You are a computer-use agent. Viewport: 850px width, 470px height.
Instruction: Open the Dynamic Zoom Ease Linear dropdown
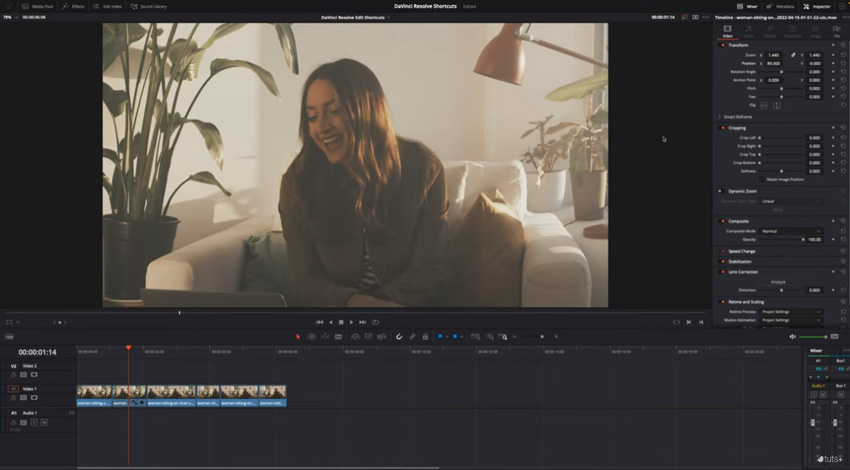click(791, 201)
